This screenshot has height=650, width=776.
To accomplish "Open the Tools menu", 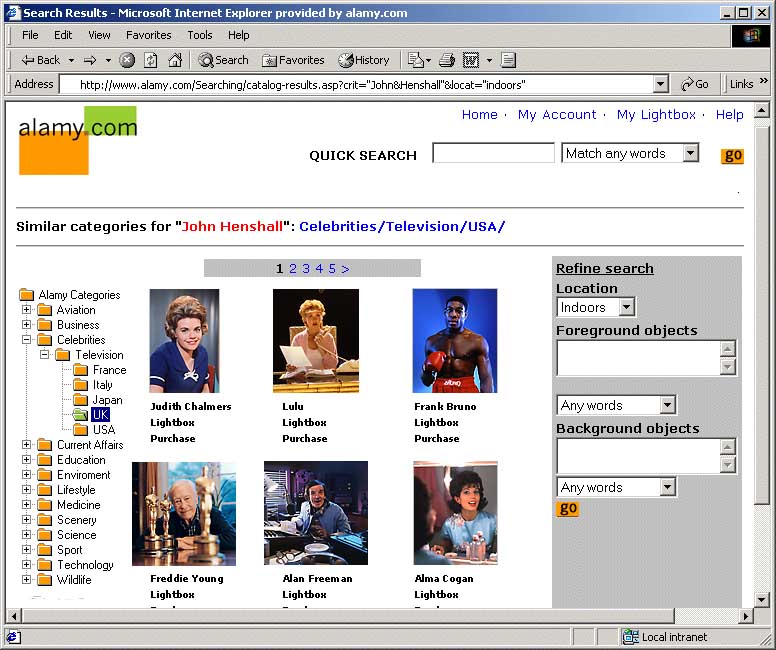I will click(x=200, y=35).
